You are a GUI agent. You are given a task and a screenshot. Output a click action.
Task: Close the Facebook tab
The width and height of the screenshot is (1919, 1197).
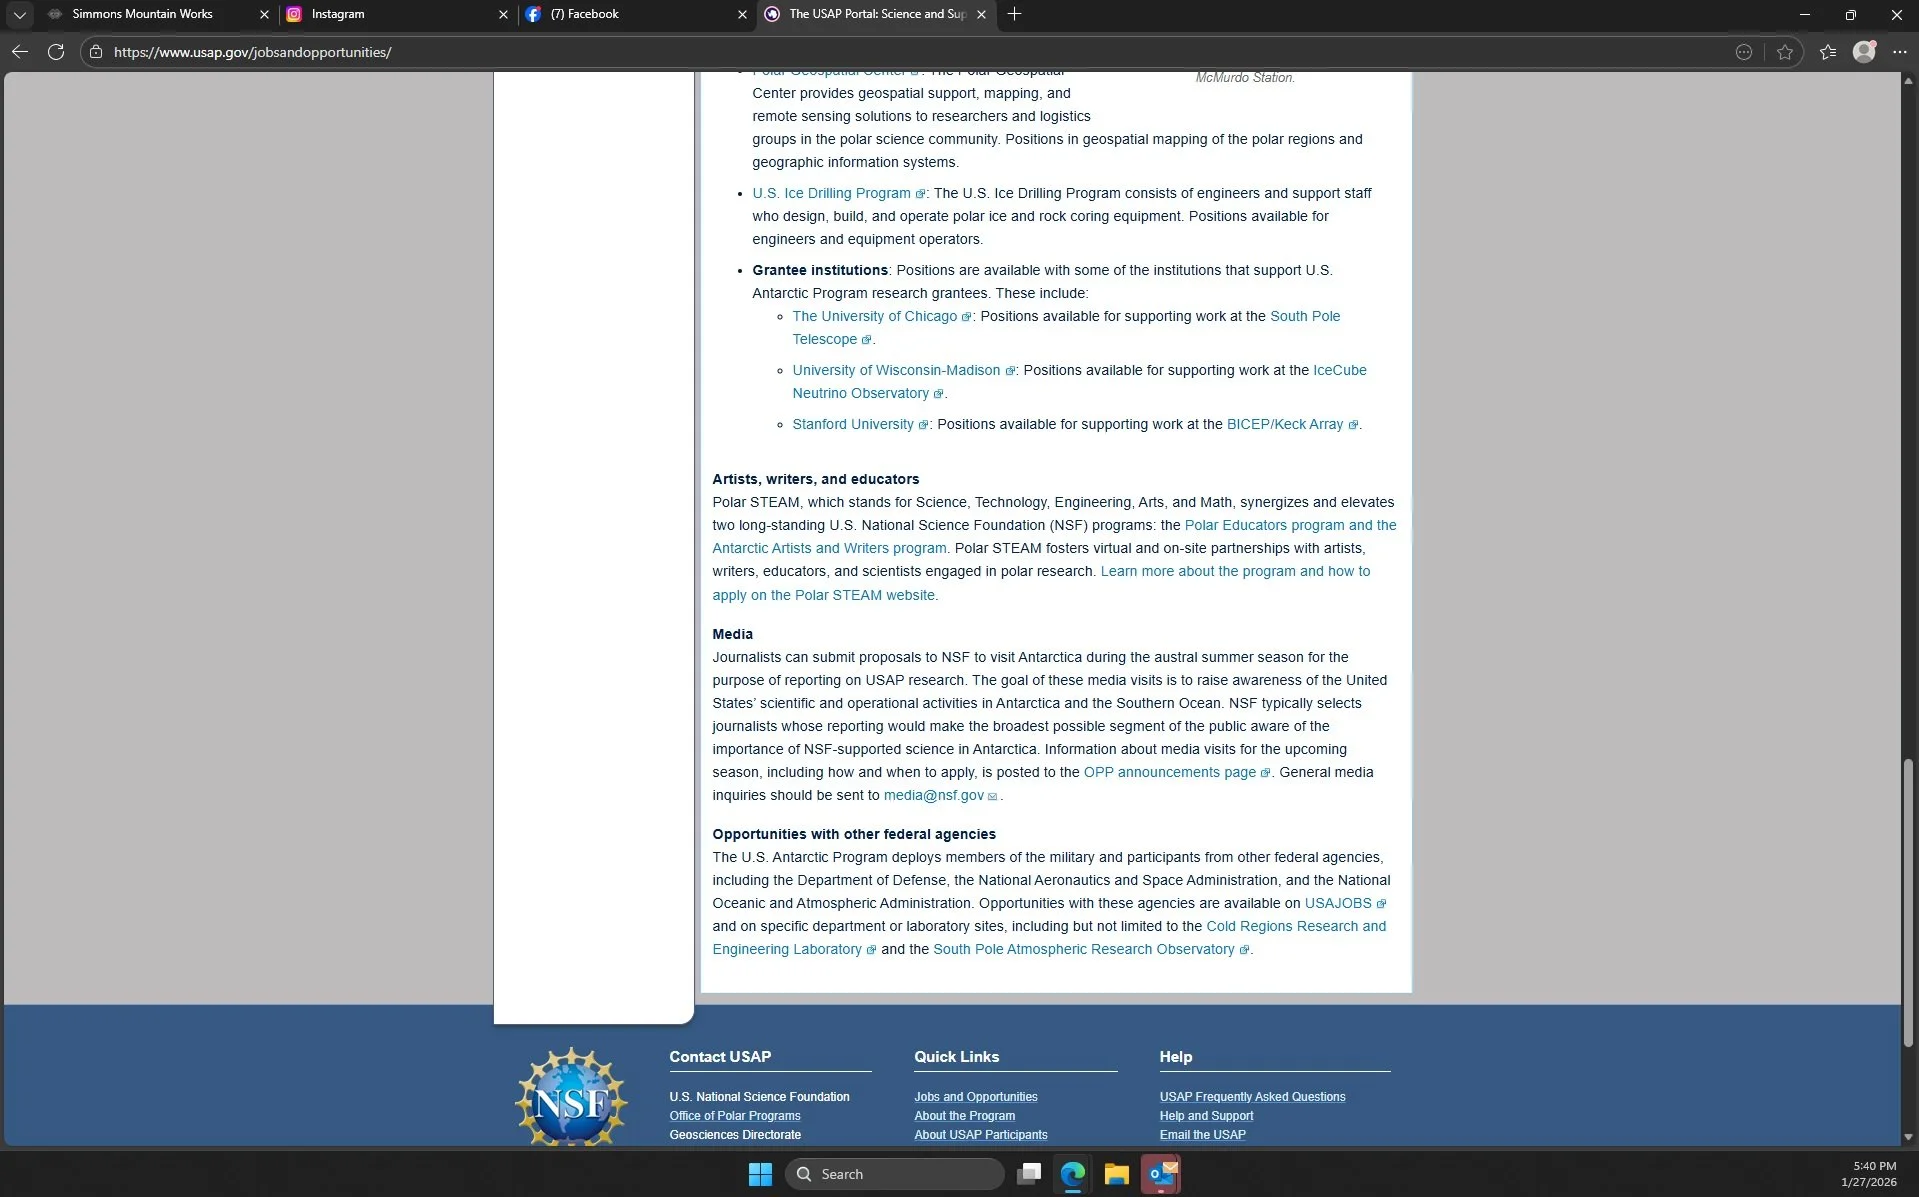[x=742, y=14]
